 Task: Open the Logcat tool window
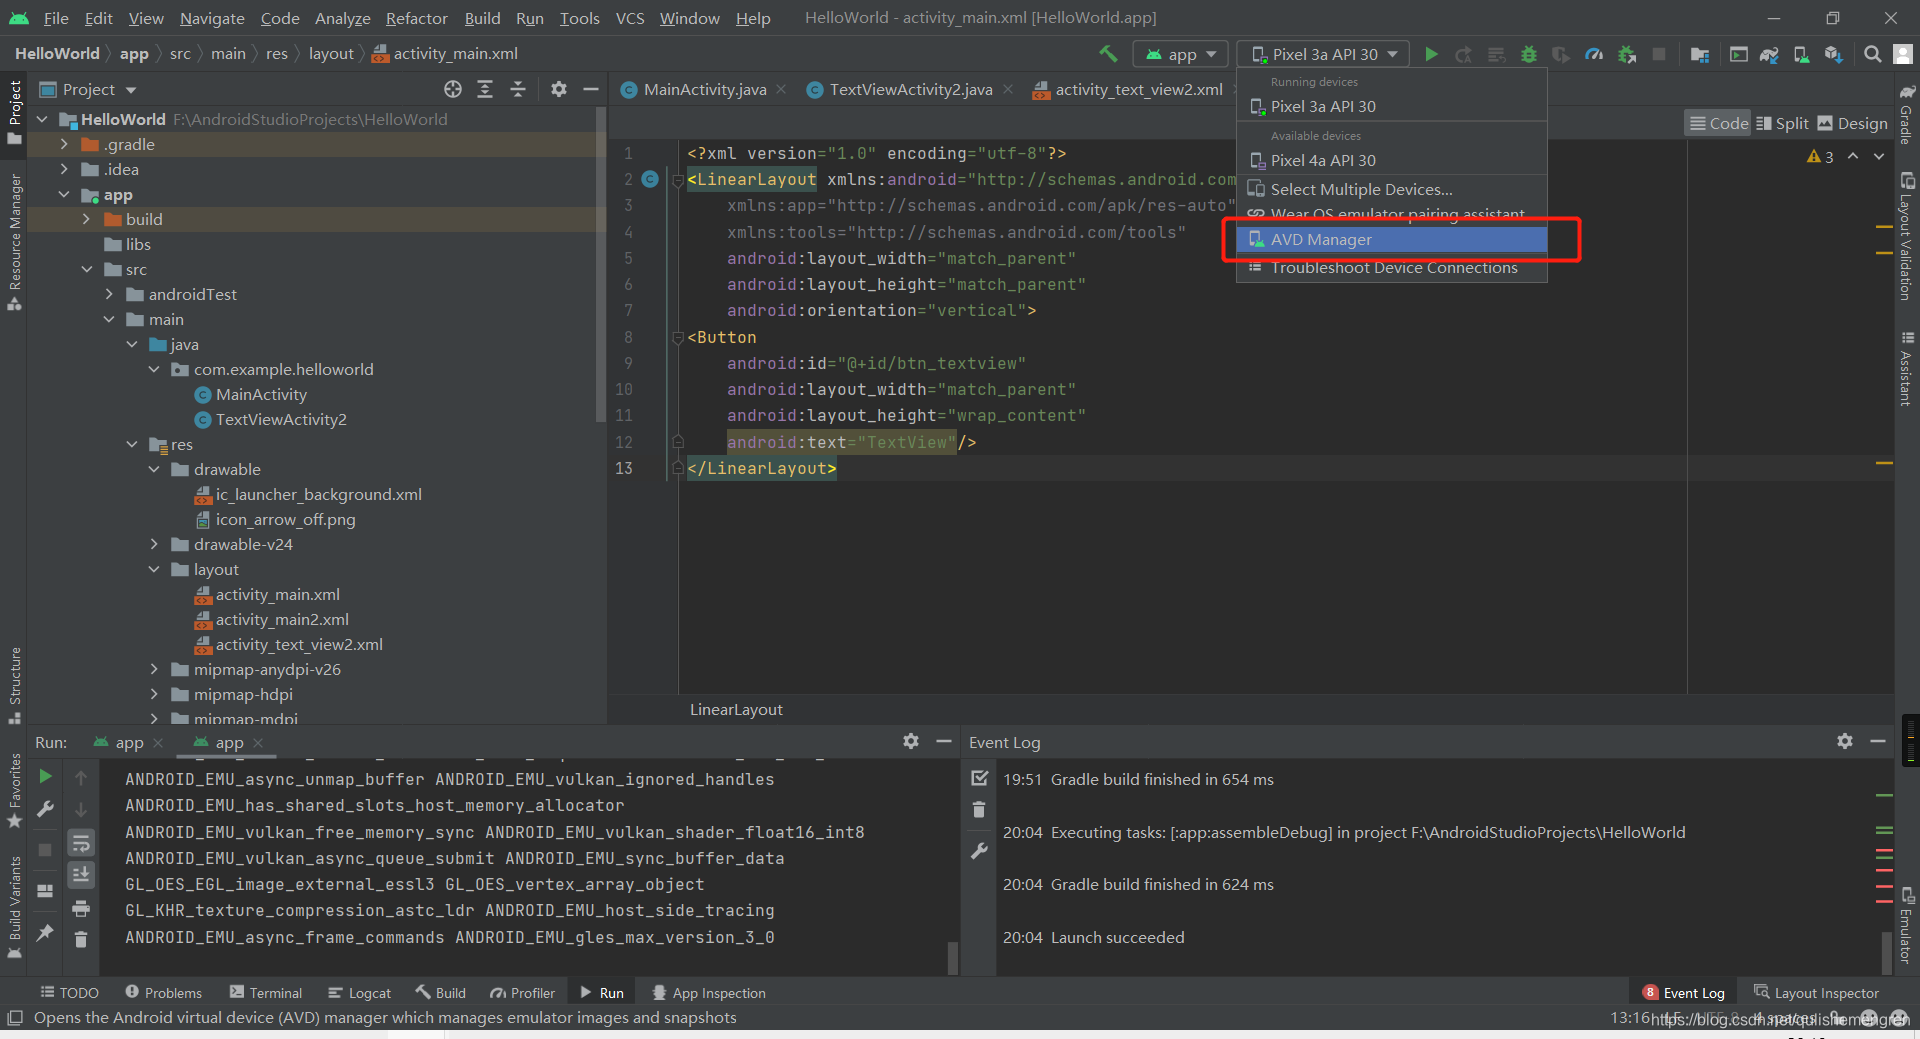click(x=359, y=992)
